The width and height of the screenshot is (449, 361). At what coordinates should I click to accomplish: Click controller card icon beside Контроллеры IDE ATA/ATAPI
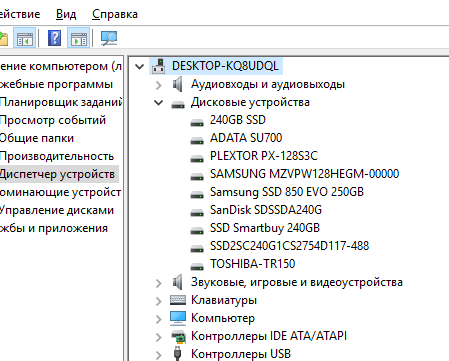click(178, 336)
